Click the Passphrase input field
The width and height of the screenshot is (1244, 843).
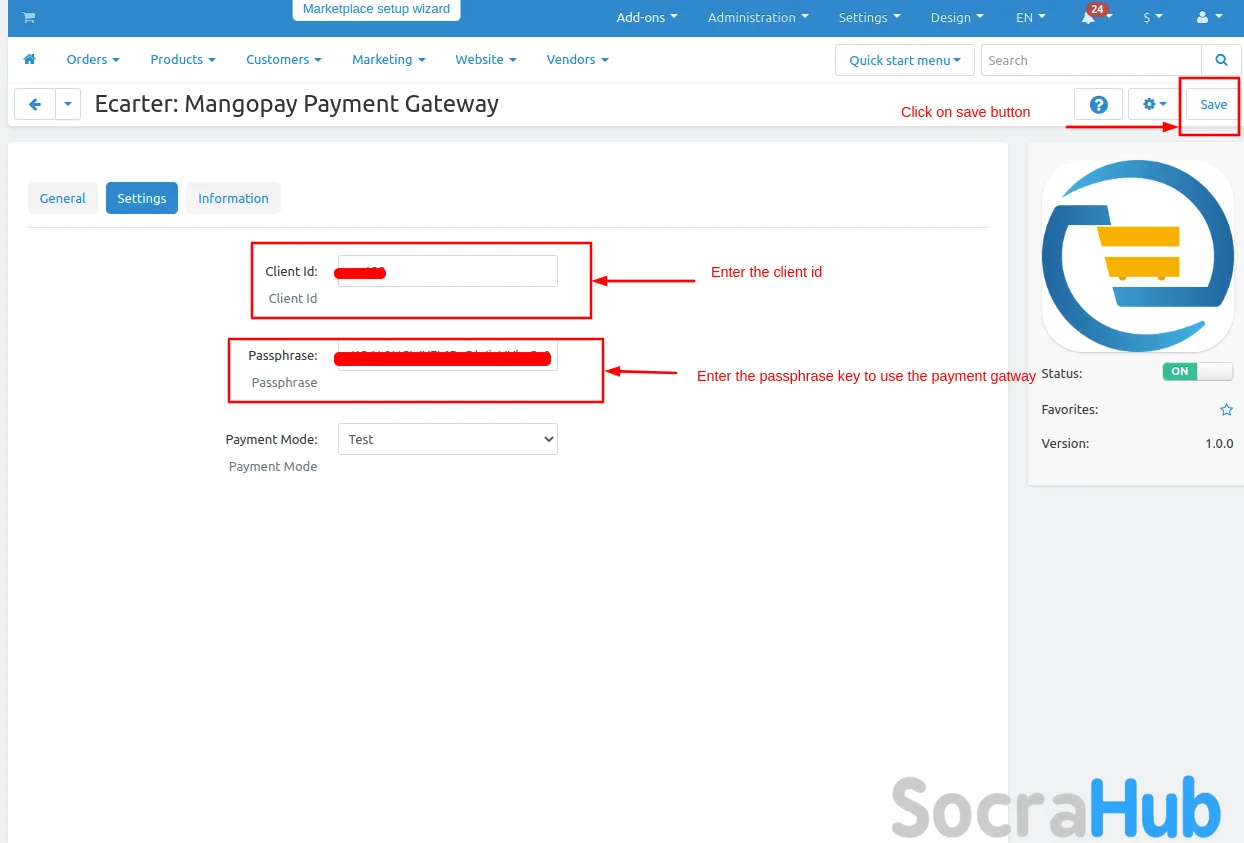pos(447,355)
